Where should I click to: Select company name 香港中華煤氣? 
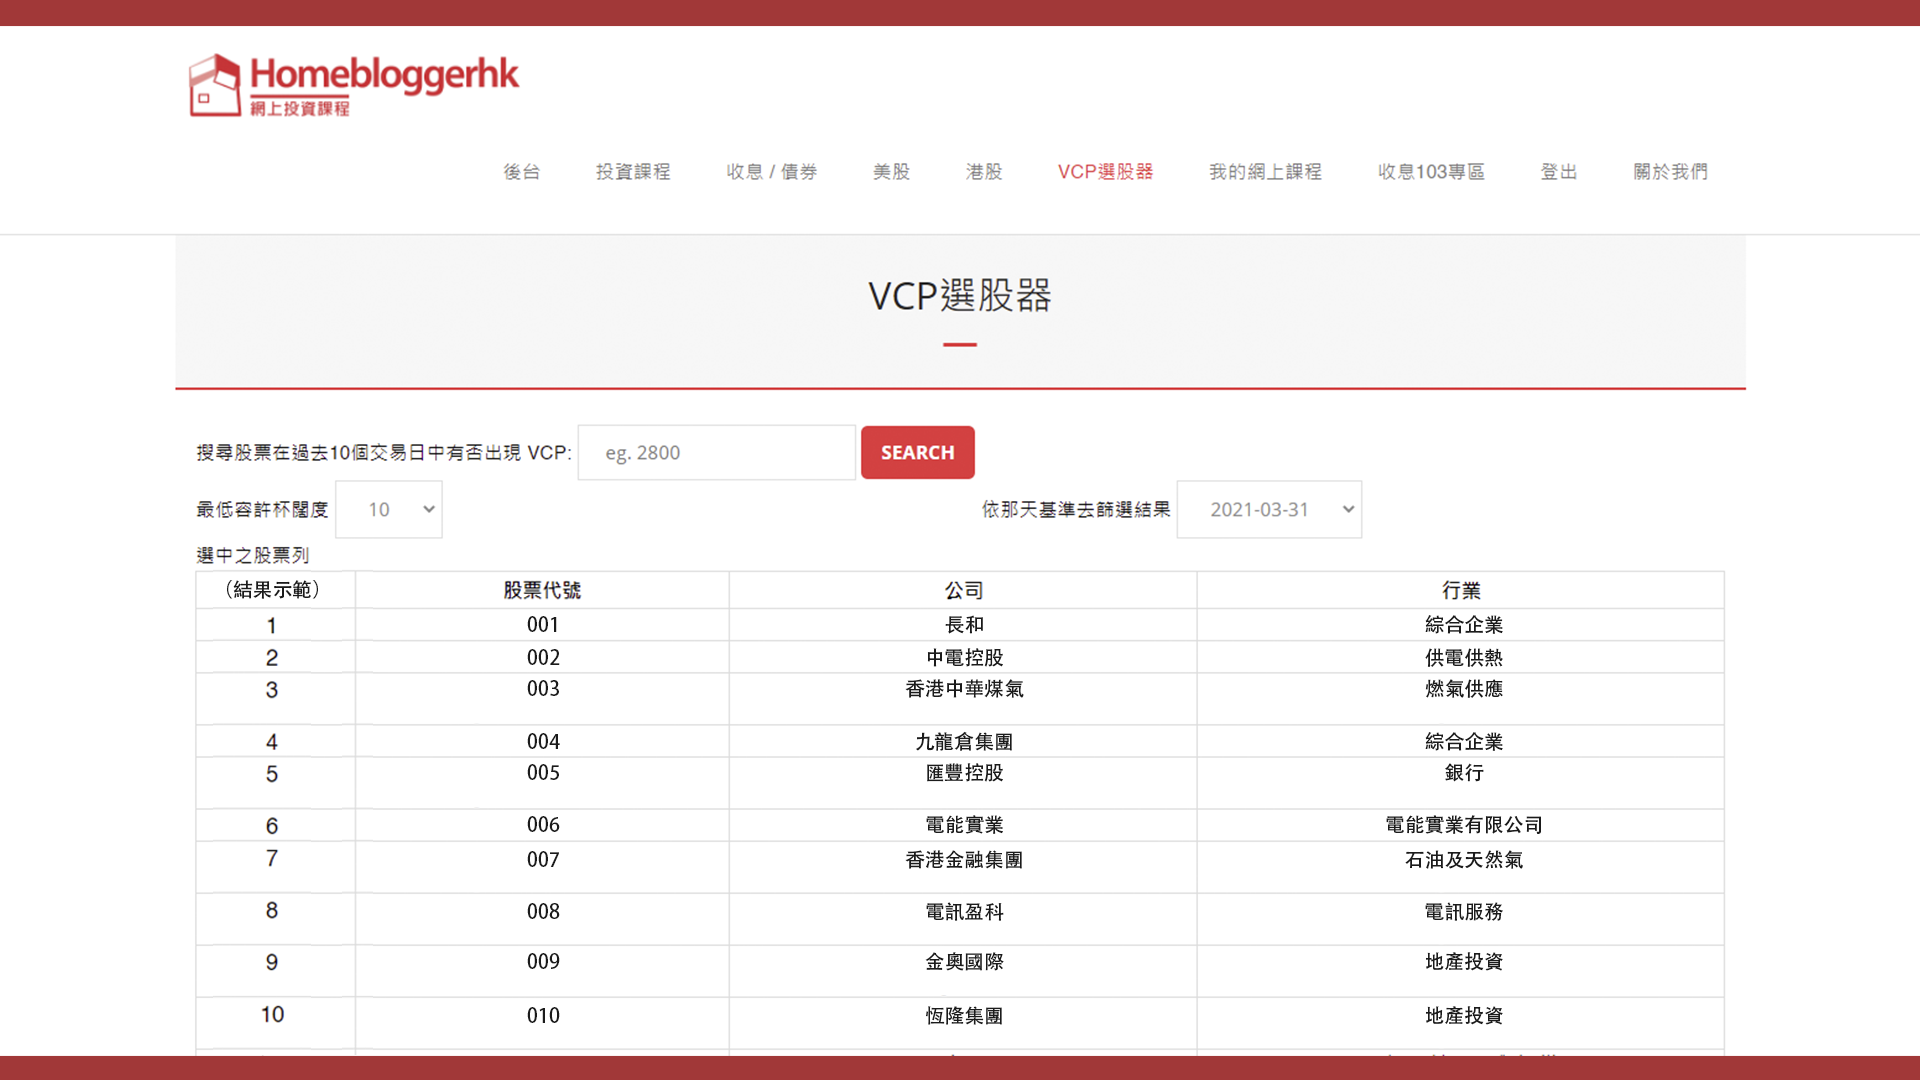[964, 689]
